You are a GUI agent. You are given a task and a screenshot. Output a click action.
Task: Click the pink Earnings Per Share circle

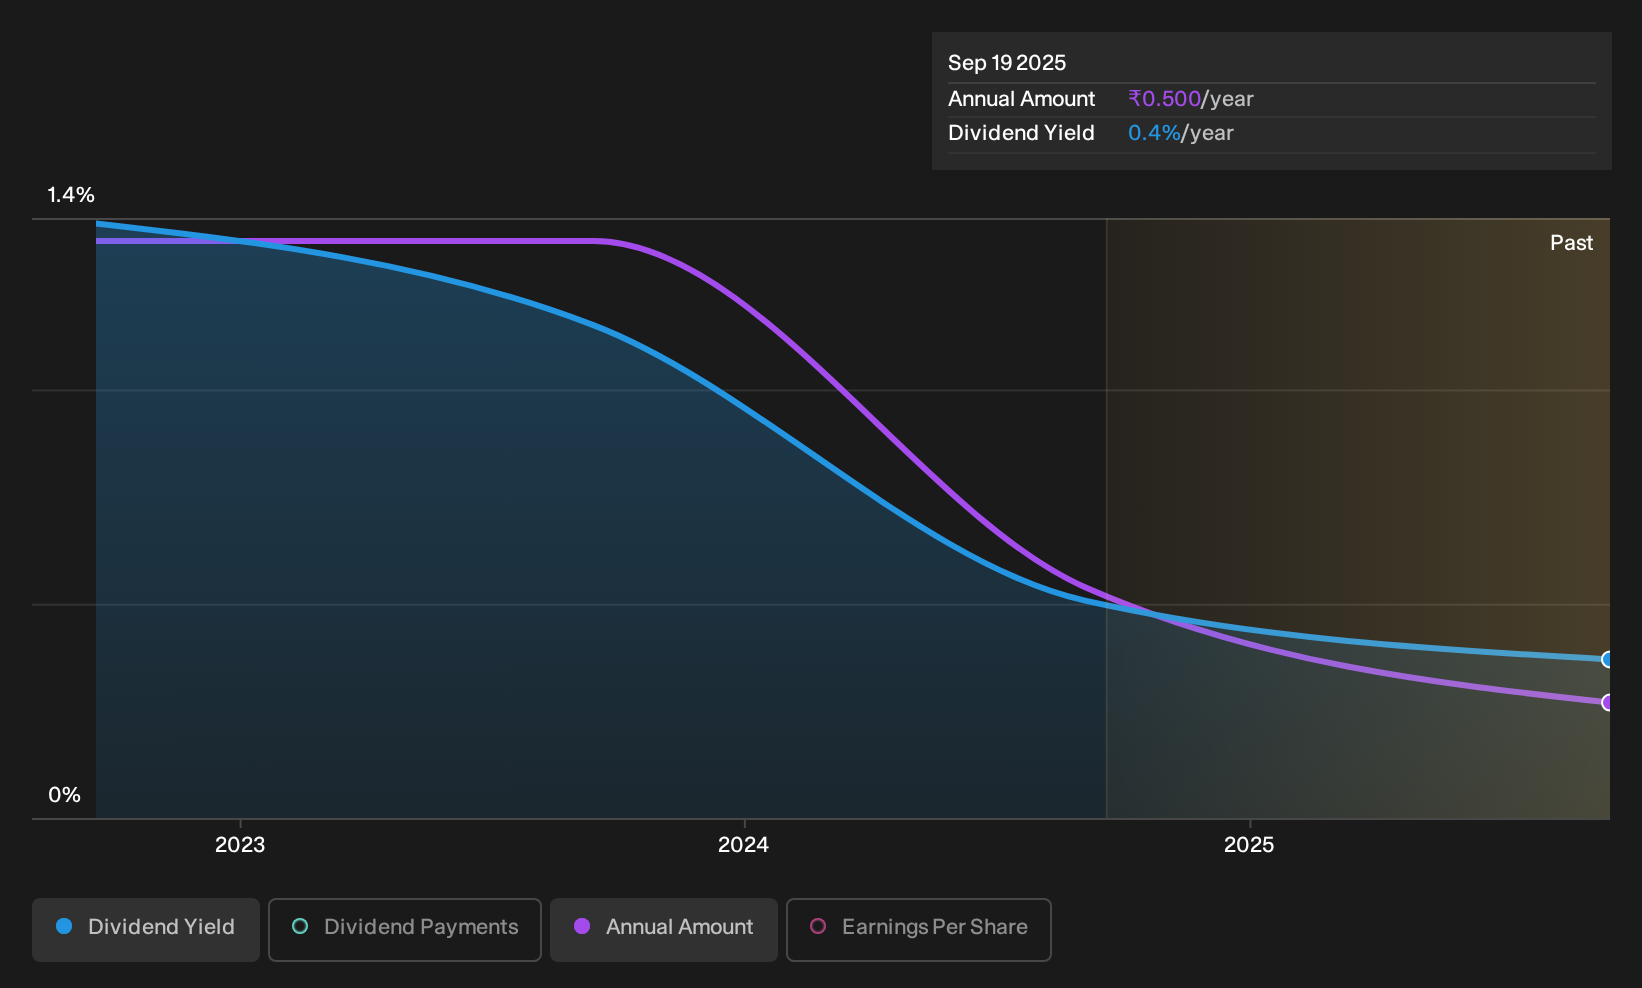(818, 926)
